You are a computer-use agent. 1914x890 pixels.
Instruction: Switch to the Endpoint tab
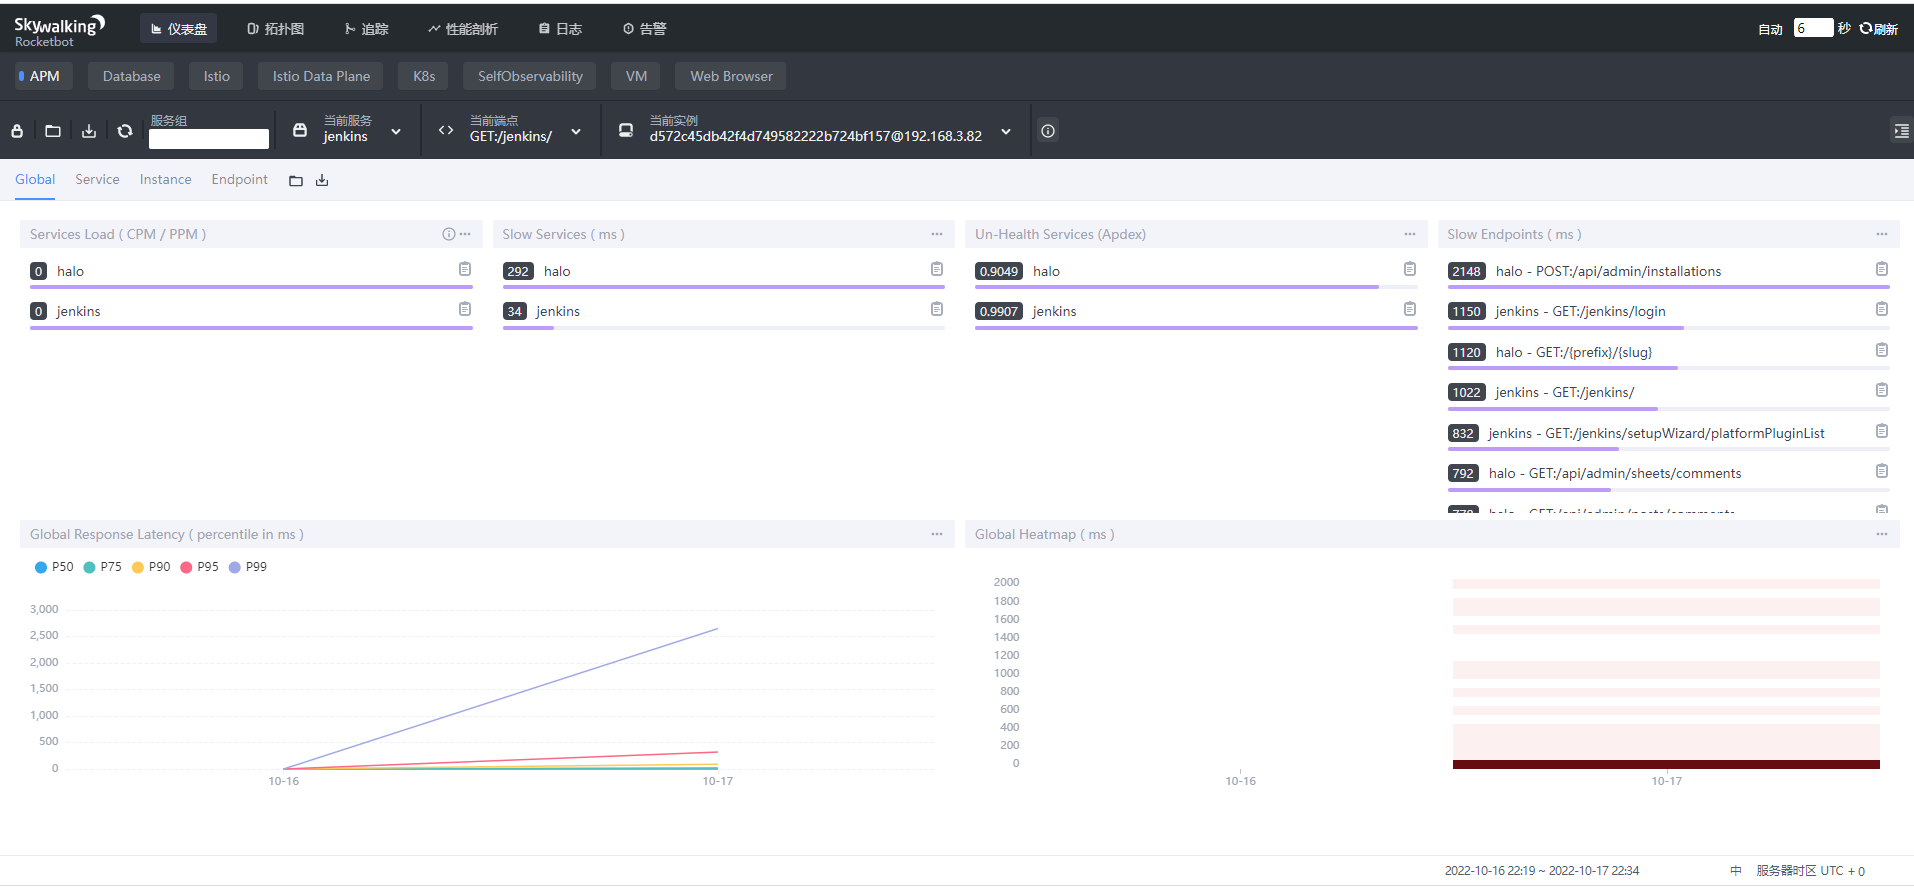tap(239, 180)
